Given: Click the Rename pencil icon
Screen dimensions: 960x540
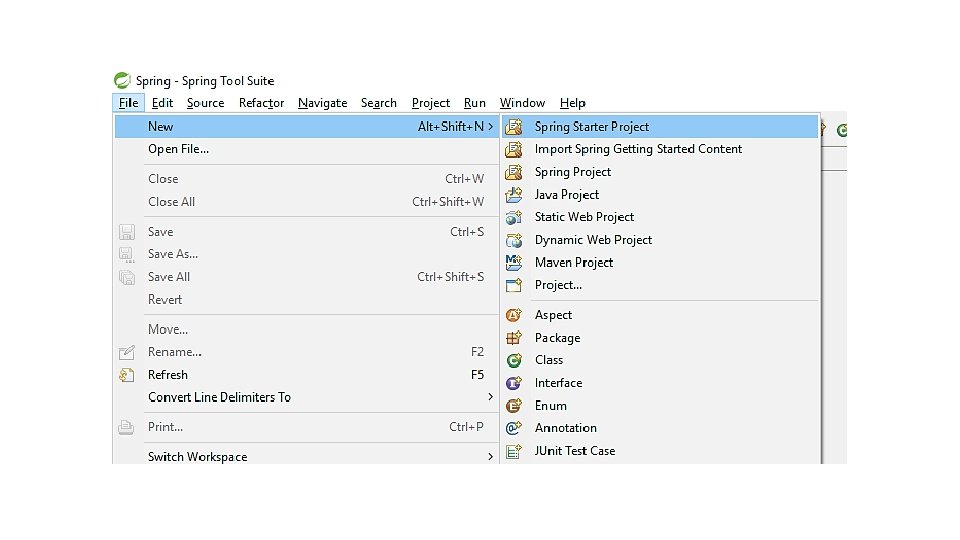Looking at the screenshot, I should click(127, 352).
